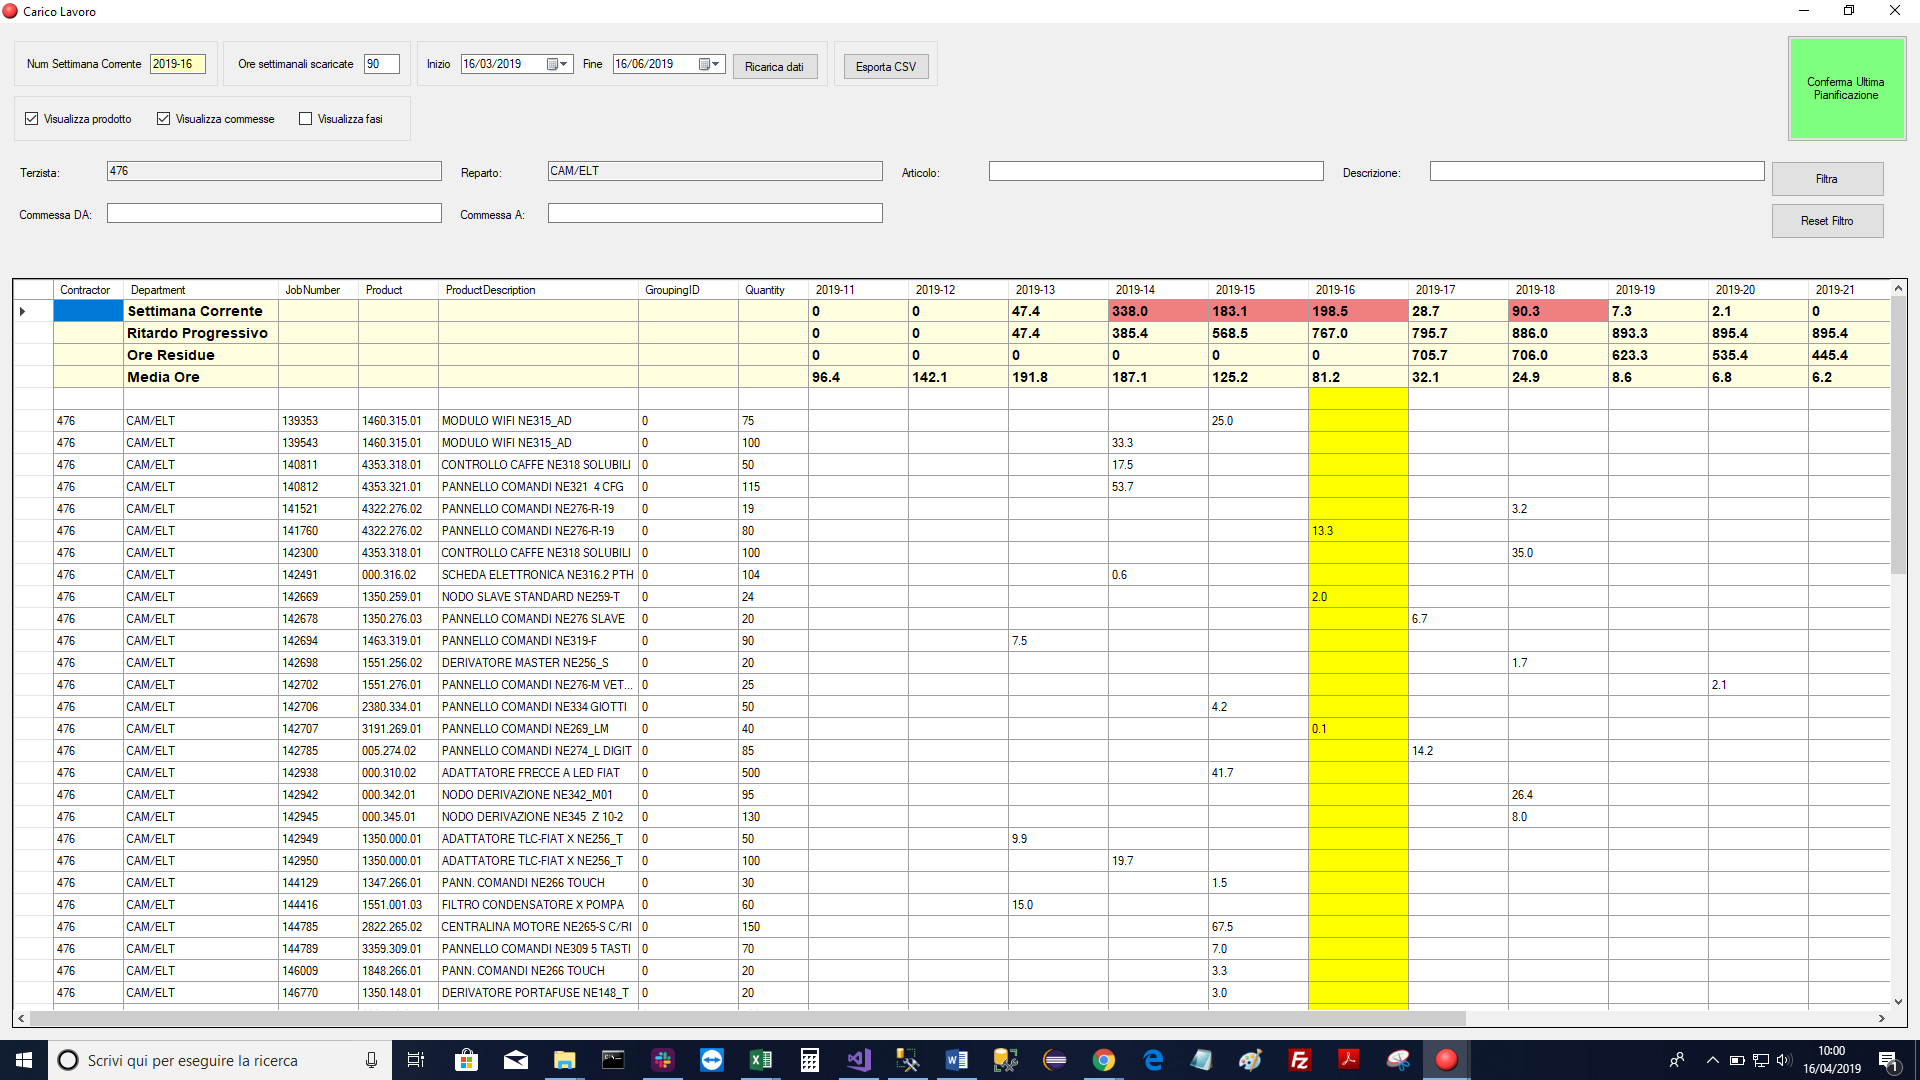Screen dimensions: 1920x1080
Task: Open the Windows Start menu
Action: coord(24,1060)
